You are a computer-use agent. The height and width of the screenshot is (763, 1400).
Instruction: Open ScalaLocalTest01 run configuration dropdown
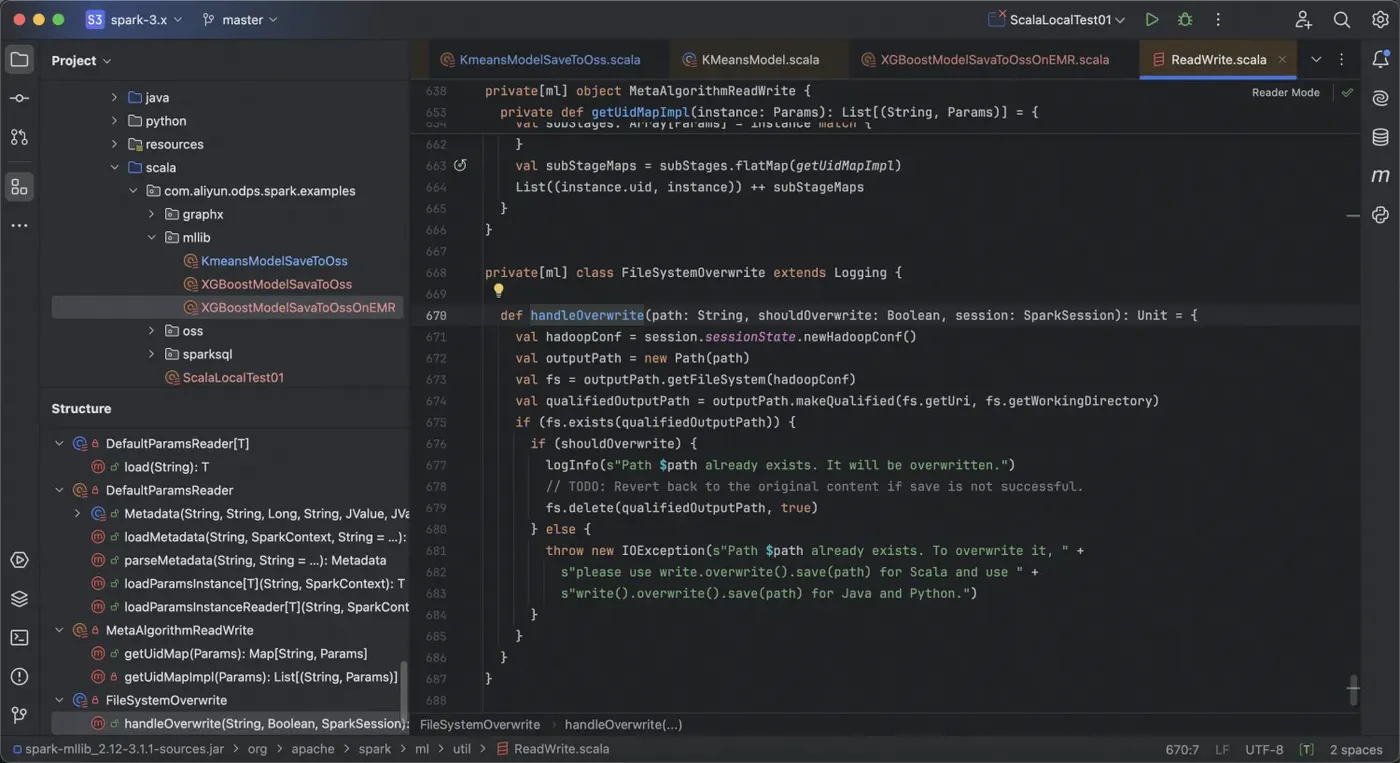coord(1056,20)
